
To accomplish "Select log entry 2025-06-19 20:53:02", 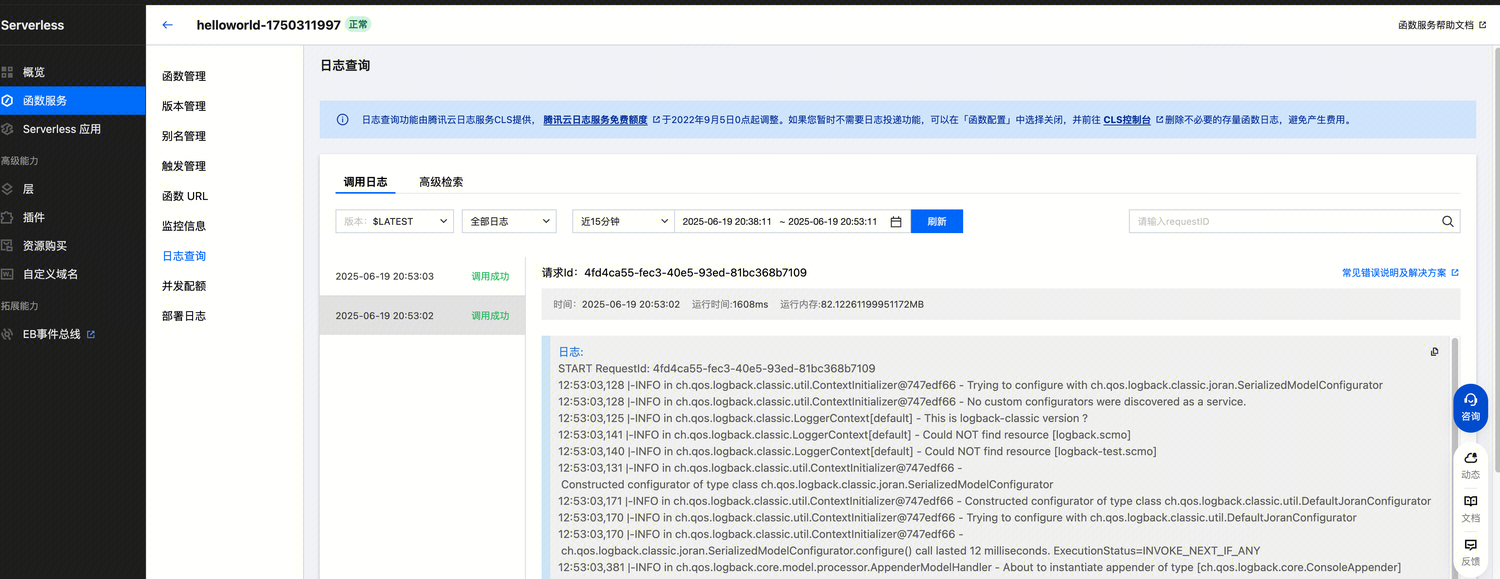I will coord(422,315).
